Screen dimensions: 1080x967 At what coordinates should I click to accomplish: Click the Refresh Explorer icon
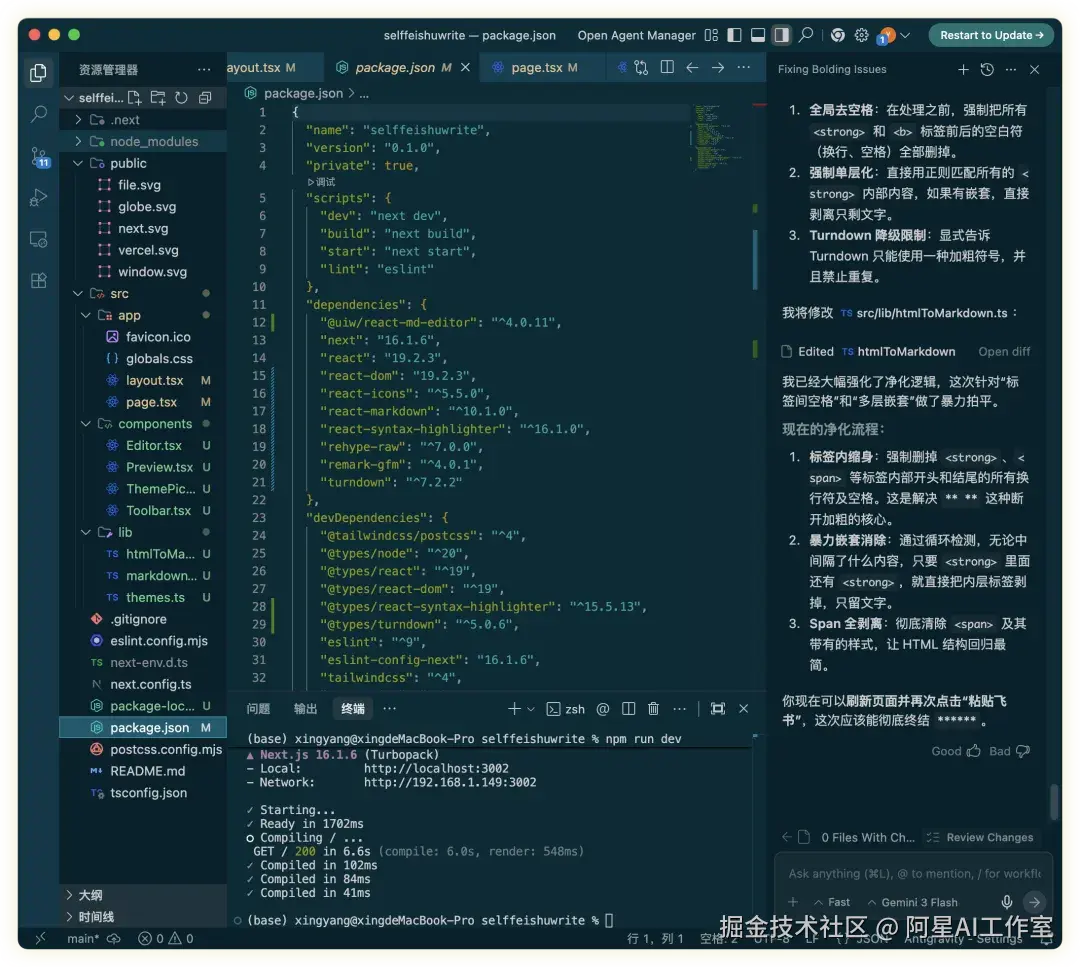[182, 97]
